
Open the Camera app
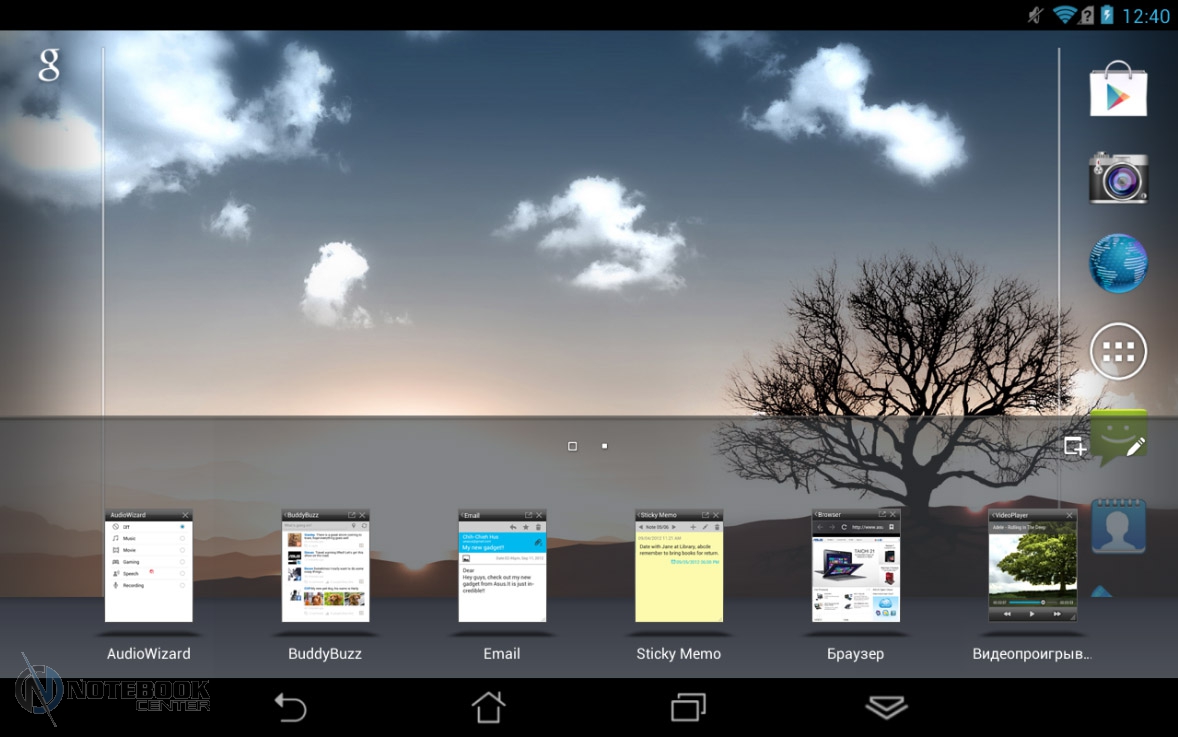pyautogui.click(x=1118, y=178)
